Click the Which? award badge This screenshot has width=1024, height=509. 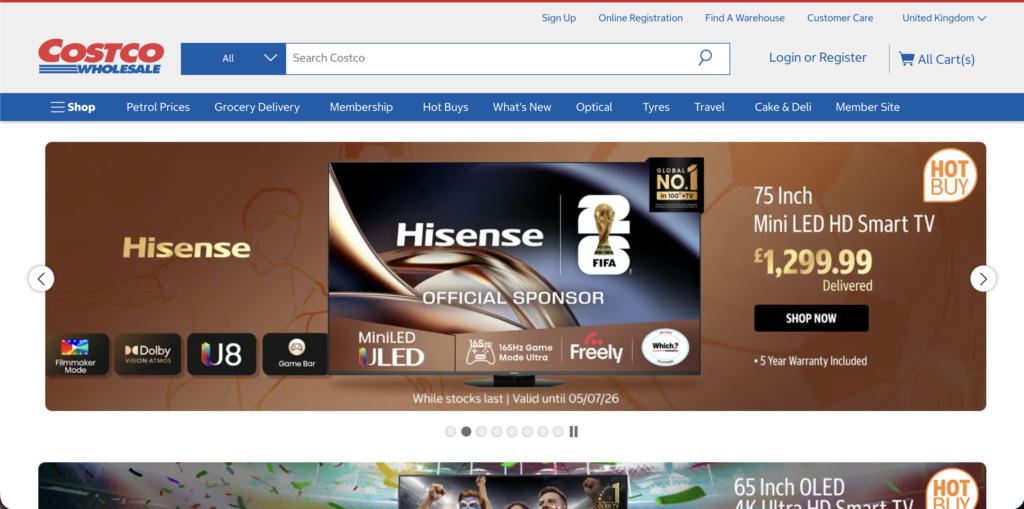pyautogui.click(x=665, y=348)
